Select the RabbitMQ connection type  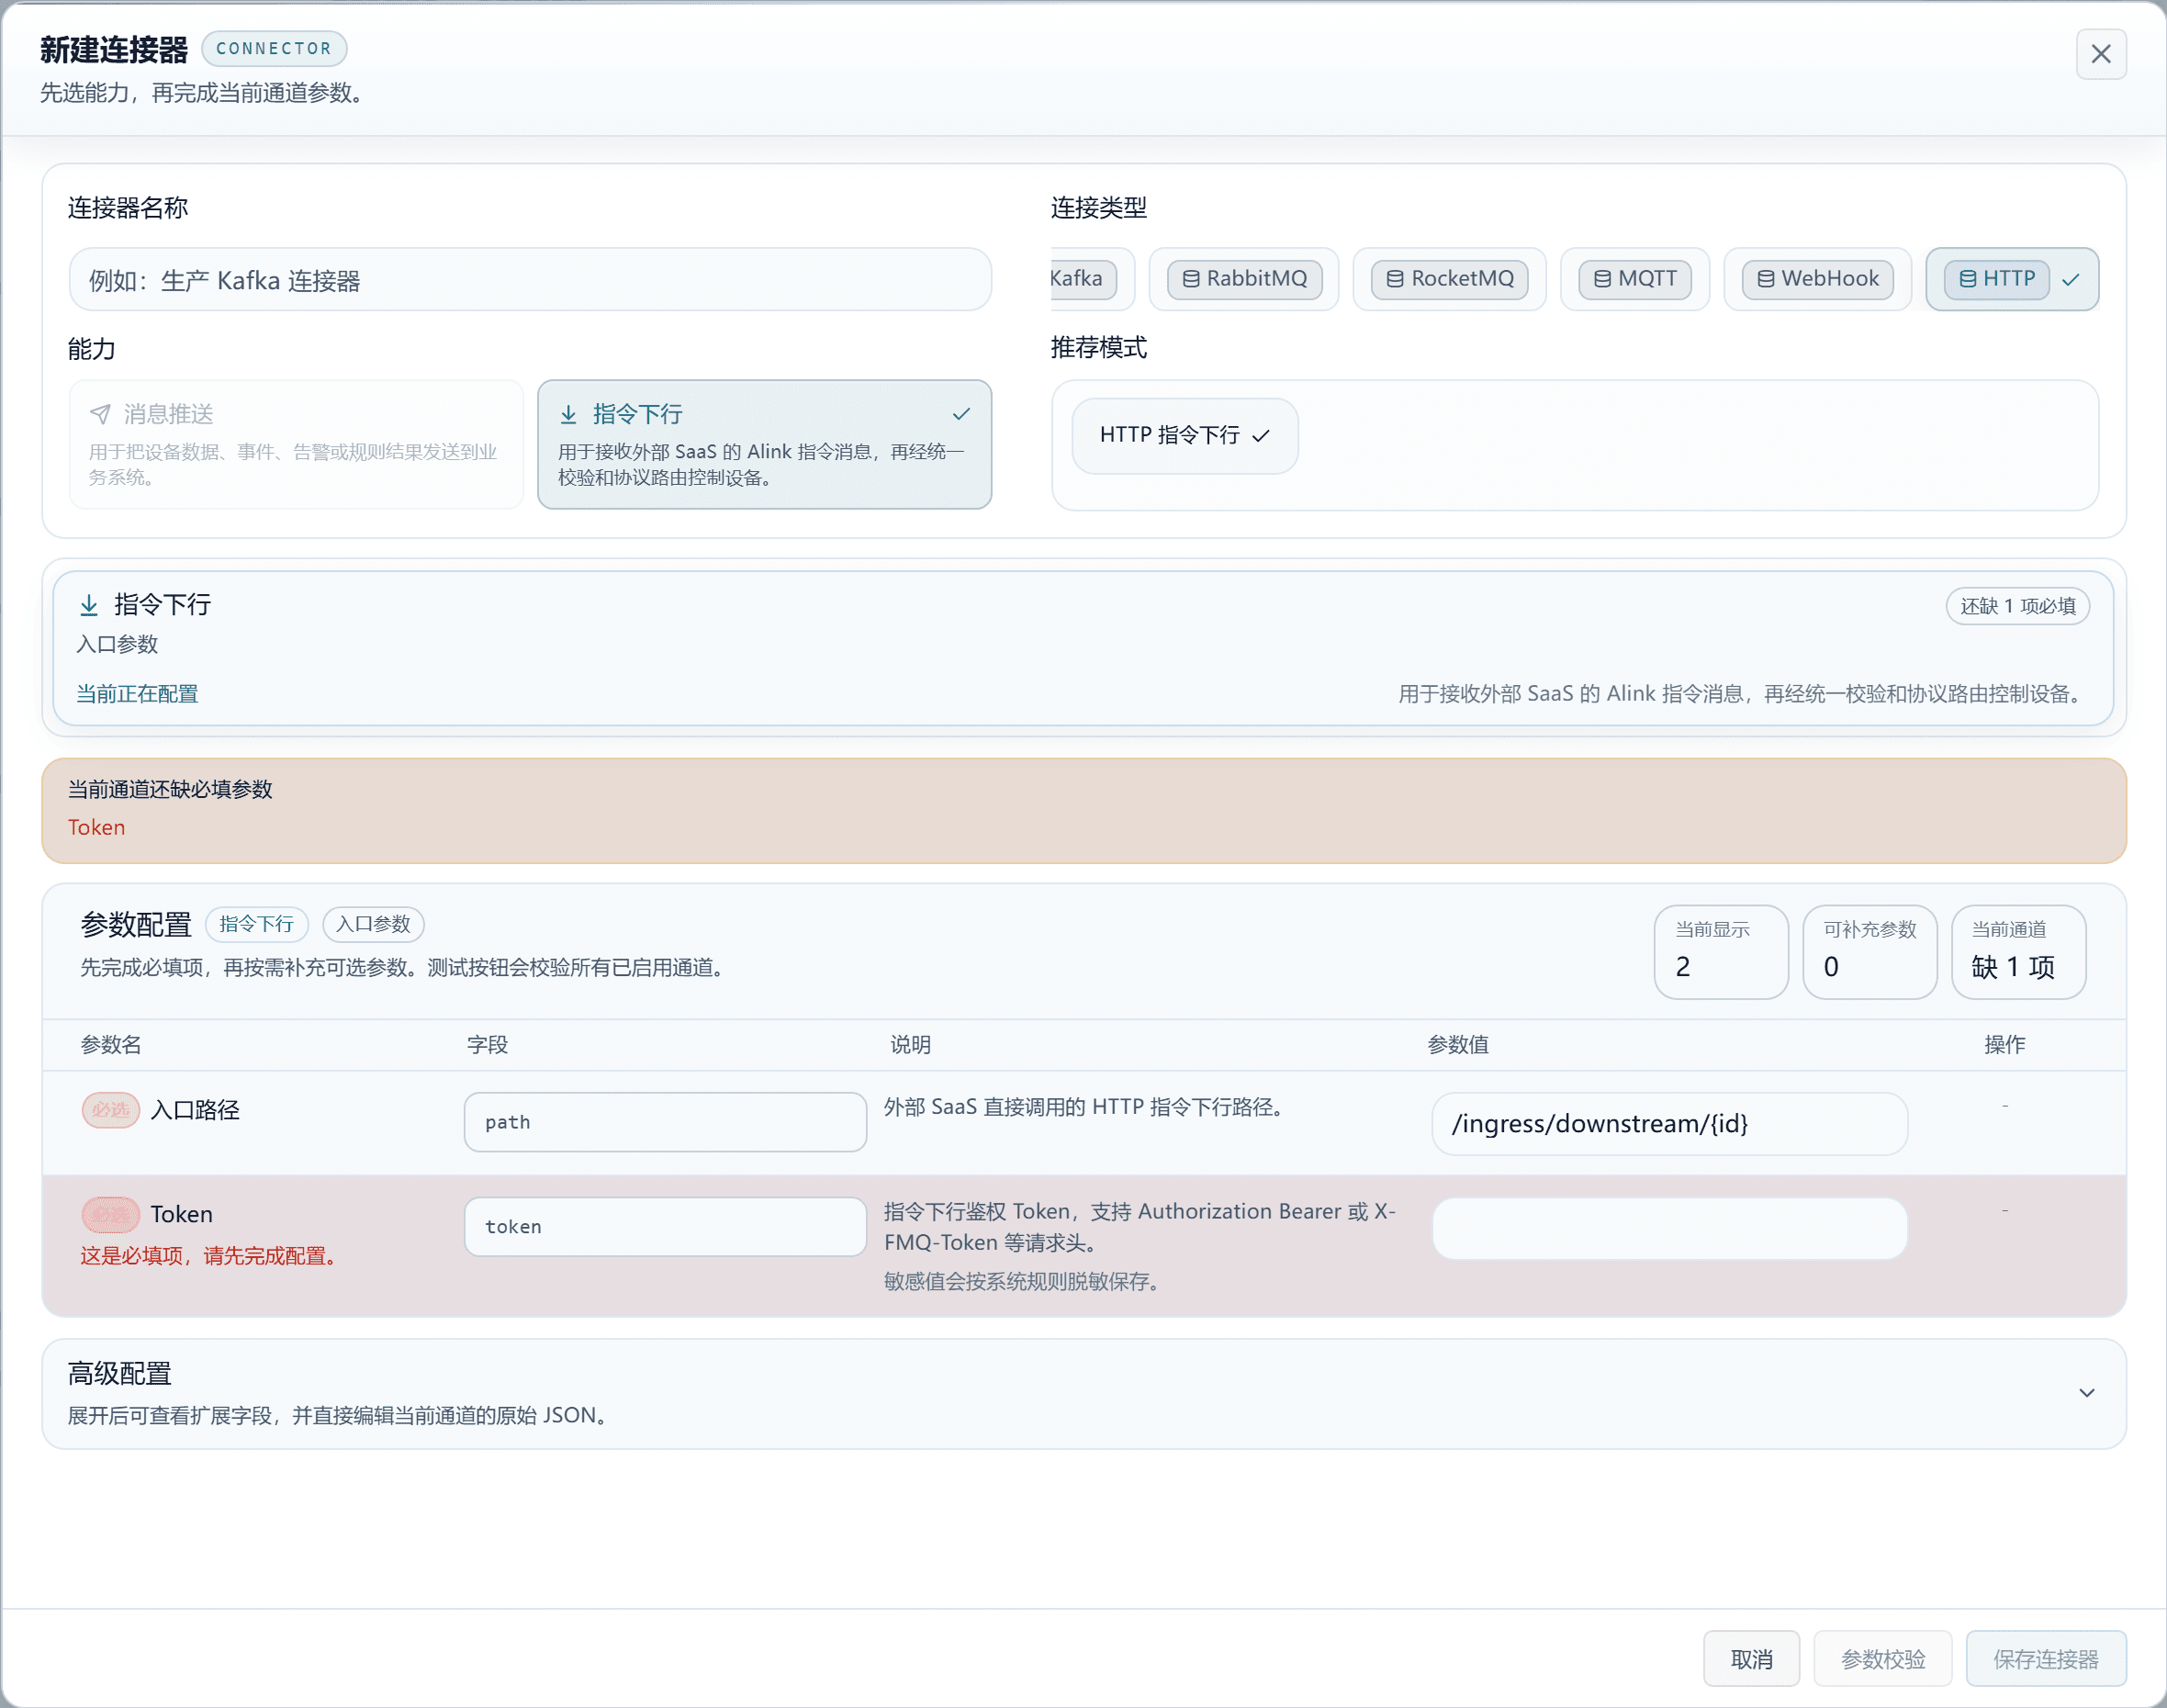(x=1244, y=279)
